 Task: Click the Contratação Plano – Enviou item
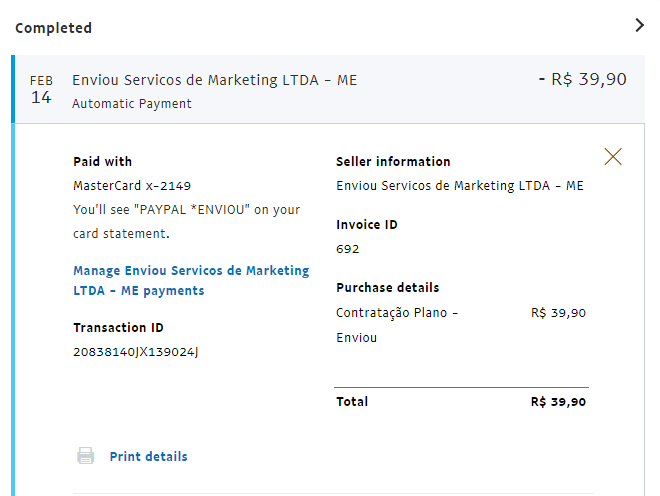(397, 325)
